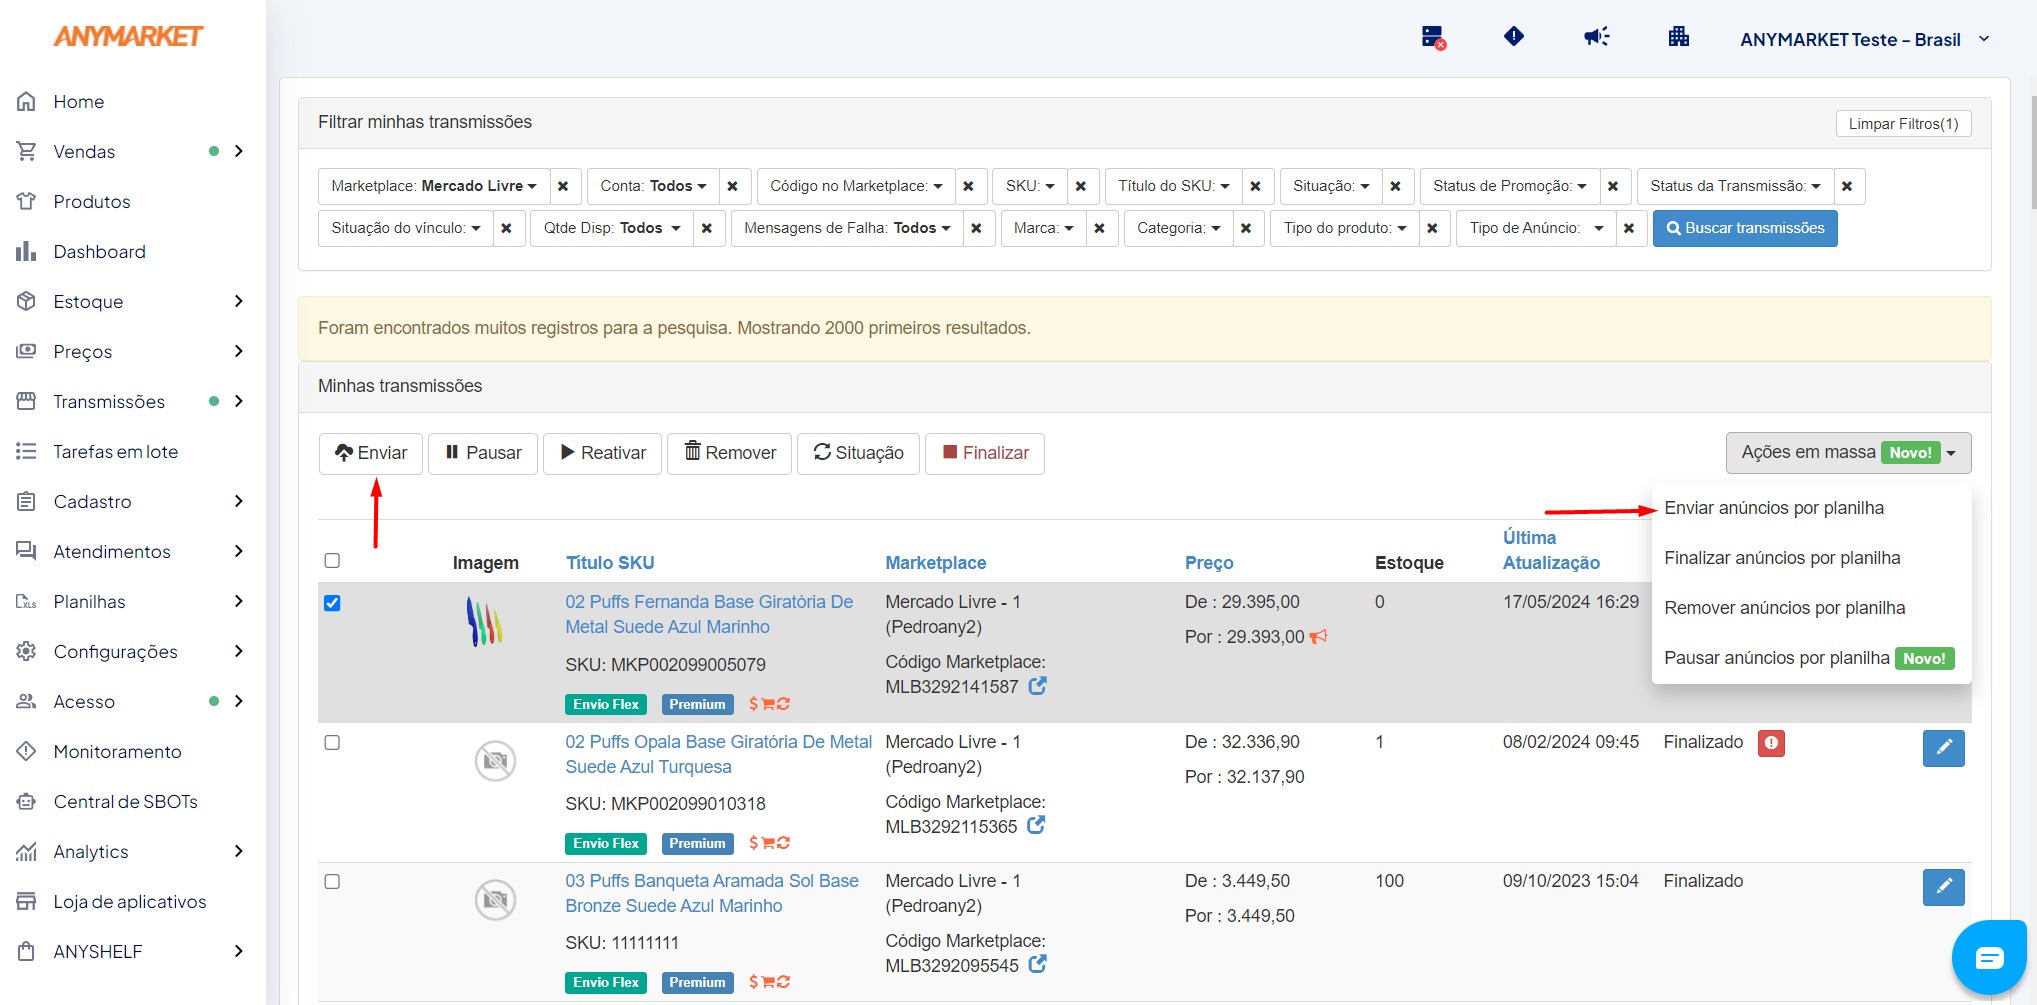Clear the Situação filter with its X
Screen dimensions: 2037x1005
pyautogui.click(x=1395, y=186)
